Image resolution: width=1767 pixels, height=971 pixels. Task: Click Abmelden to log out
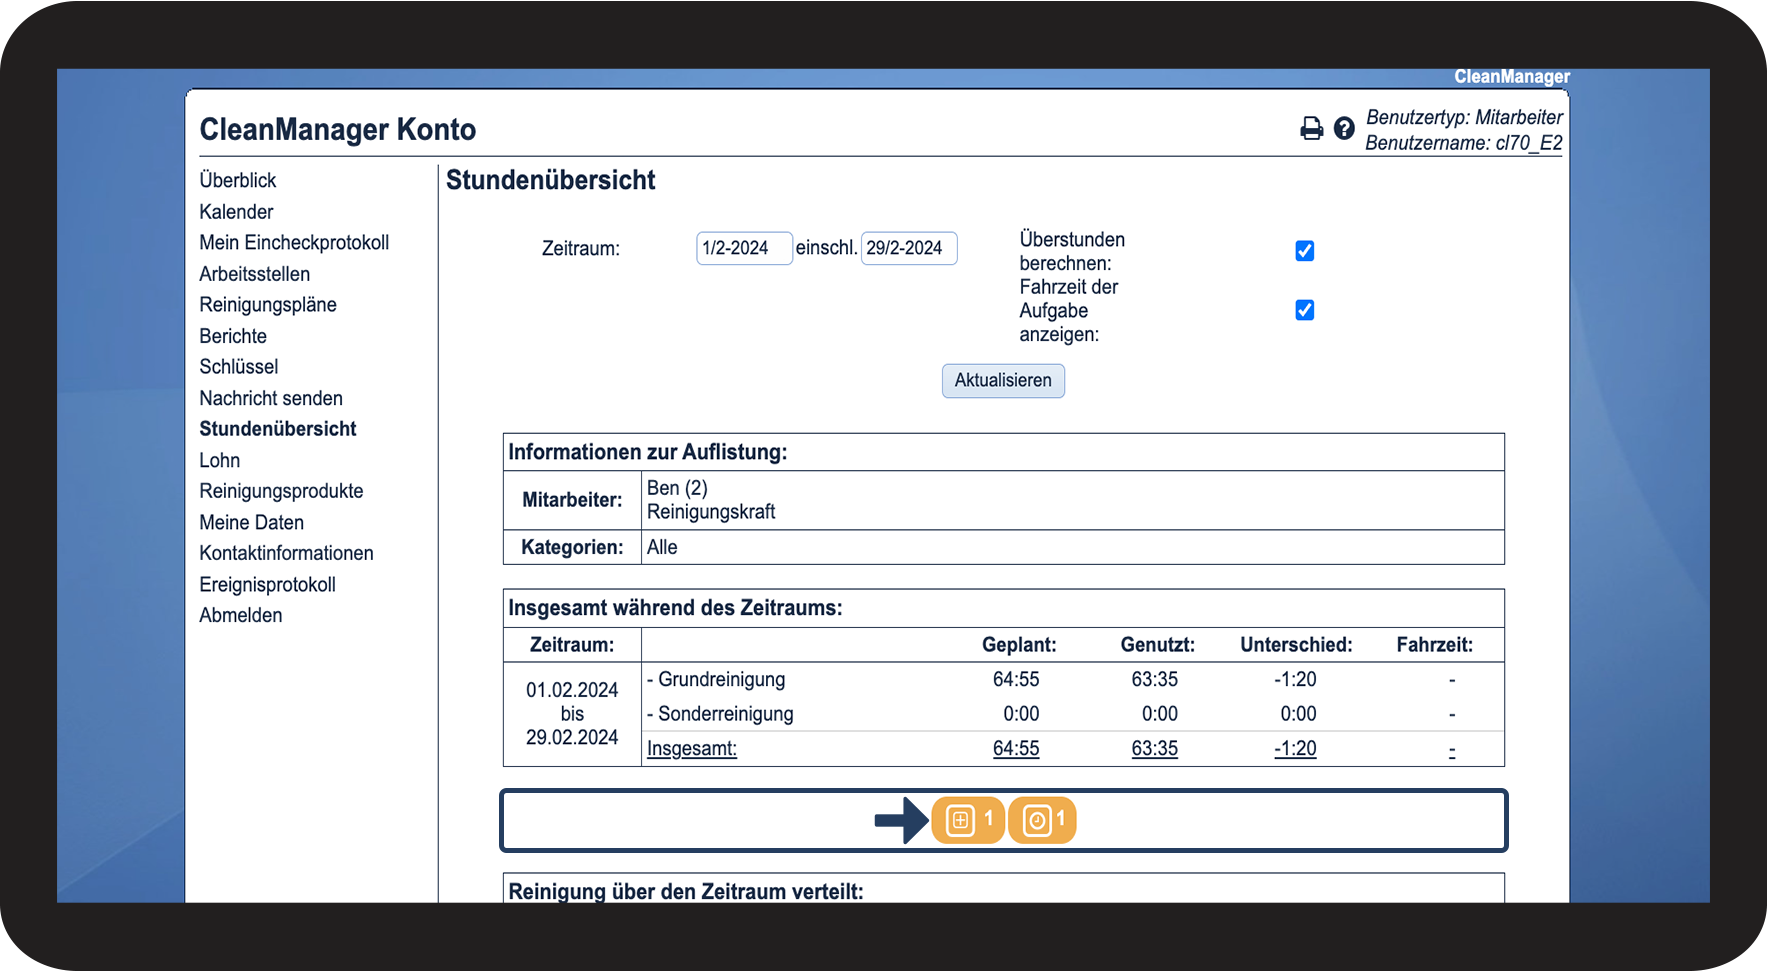coord(241,615)
